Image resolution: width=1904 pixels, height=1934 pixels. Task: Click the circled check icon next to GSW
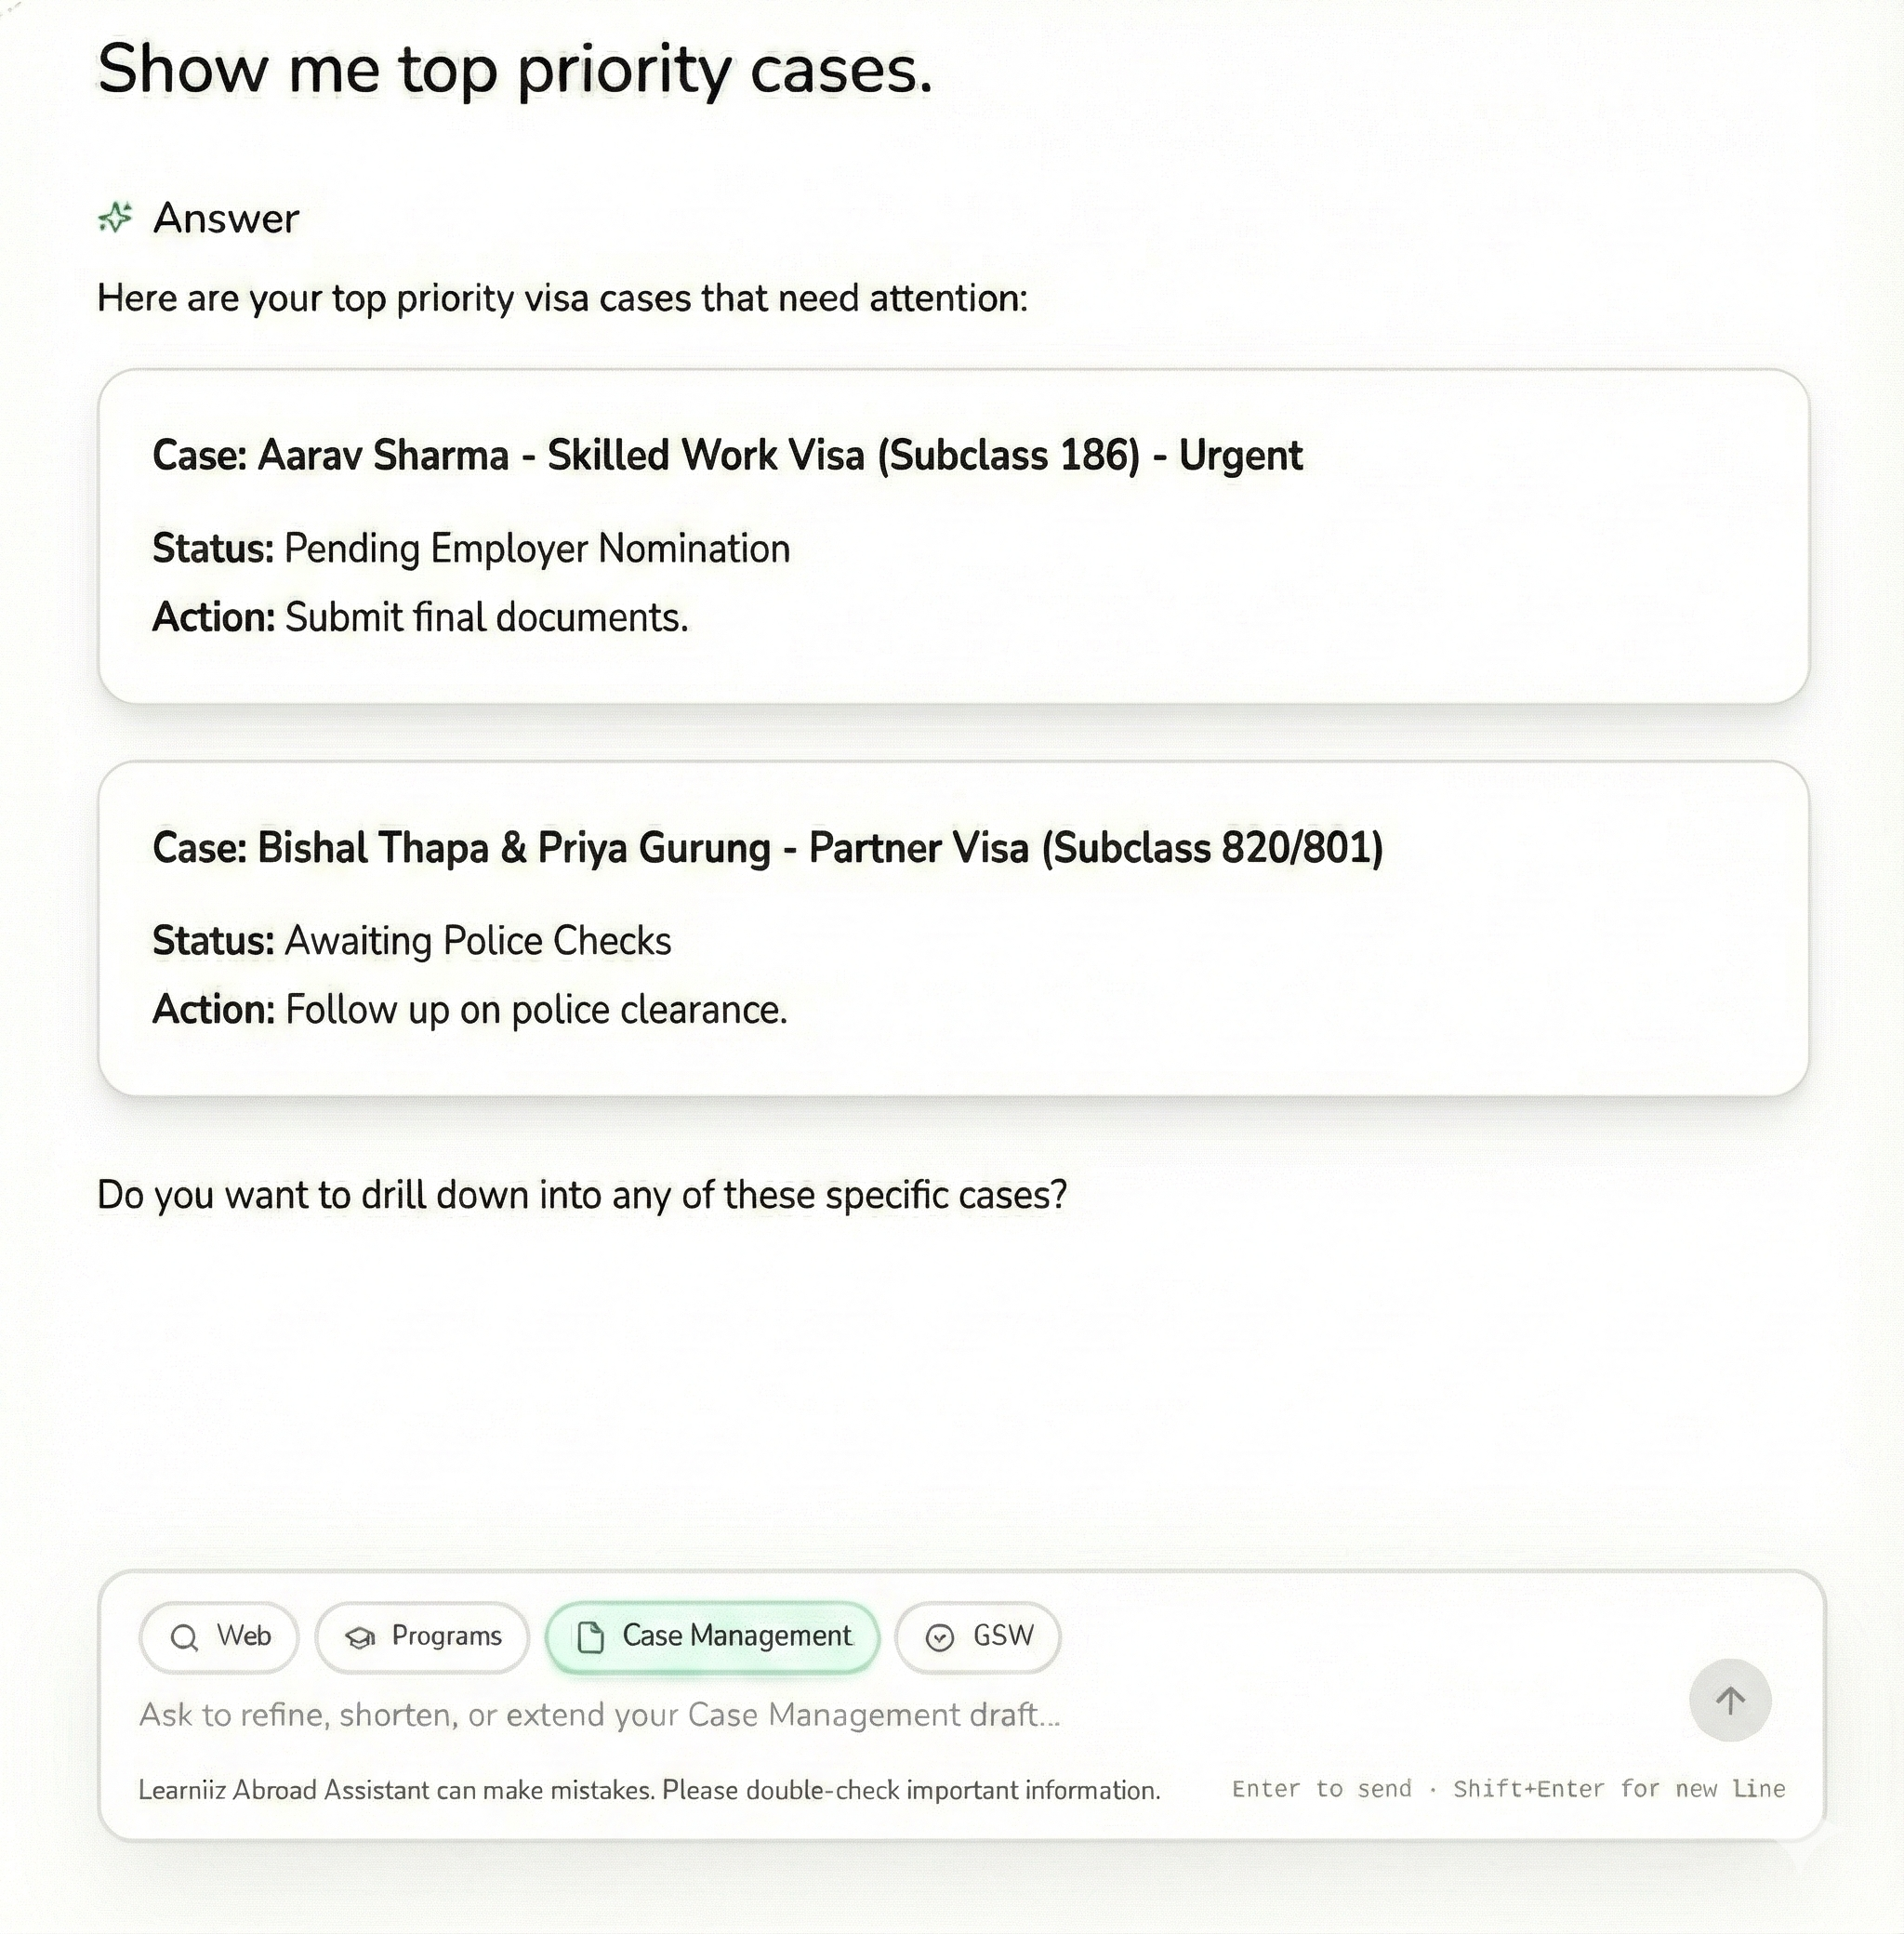940,1637
